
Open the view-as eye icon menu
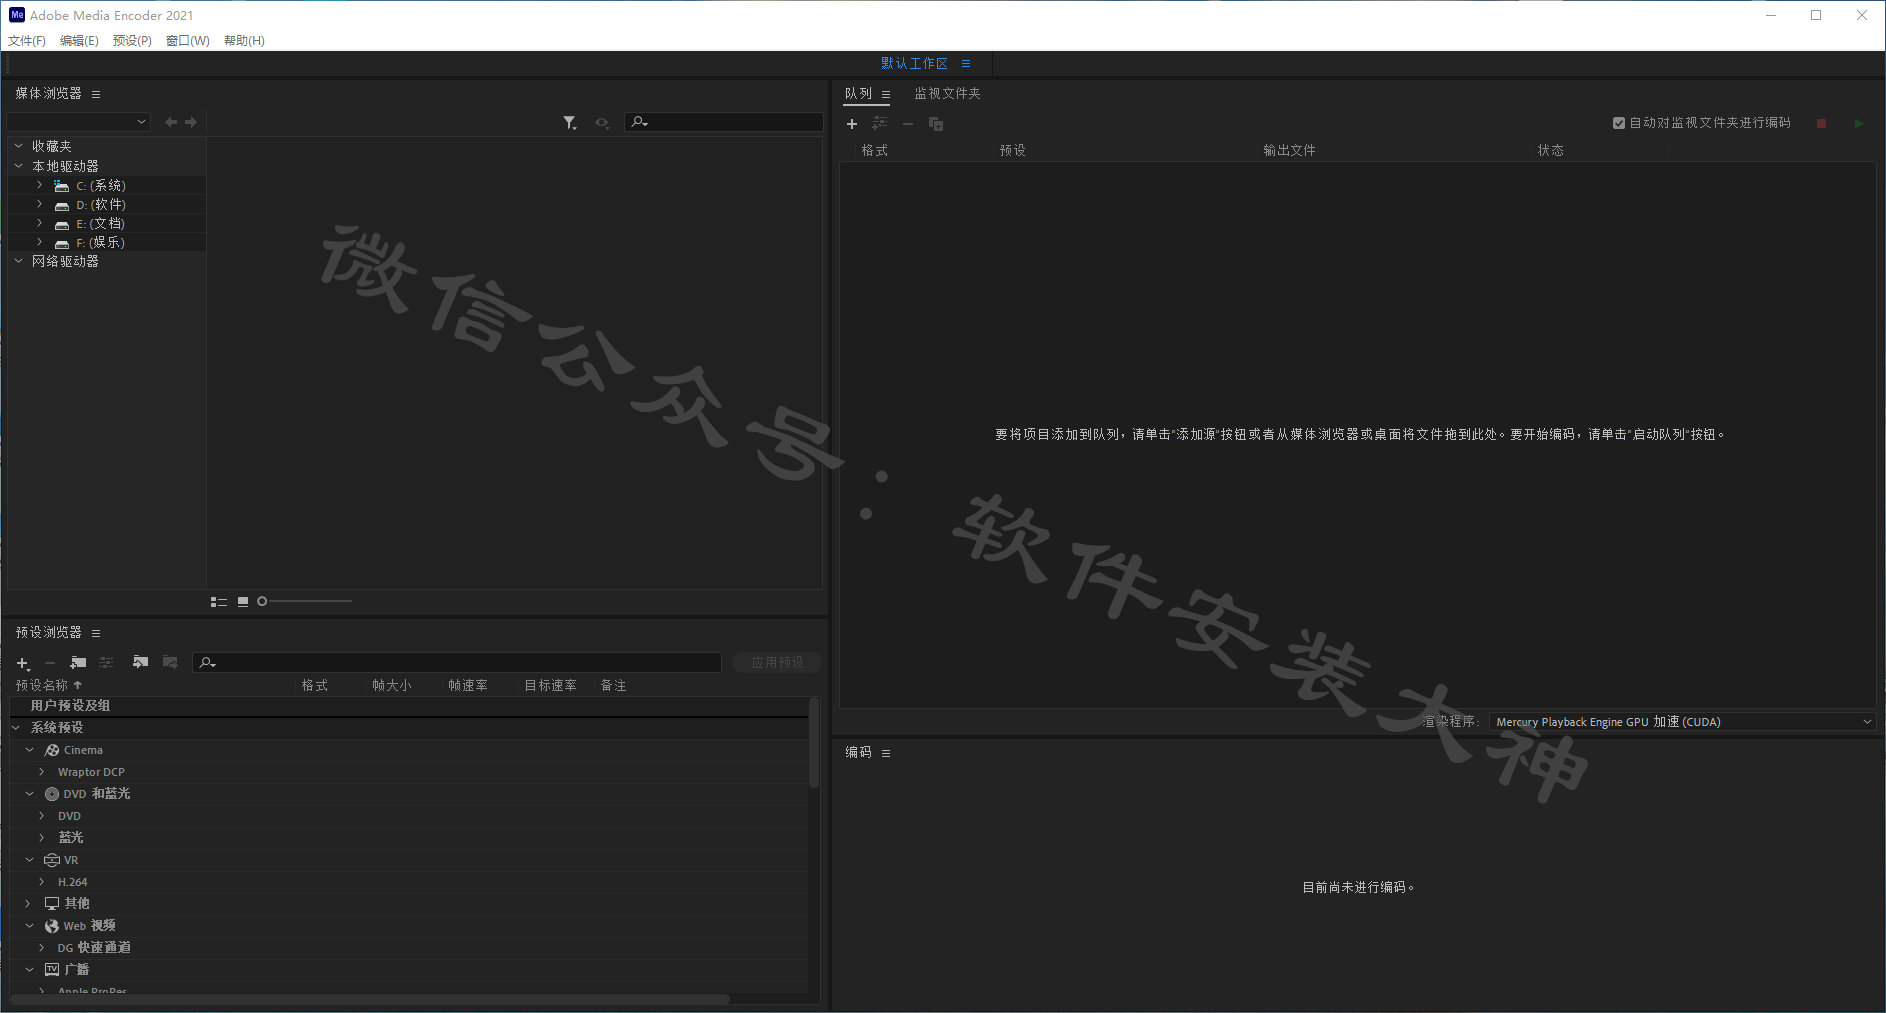point(602,122)
